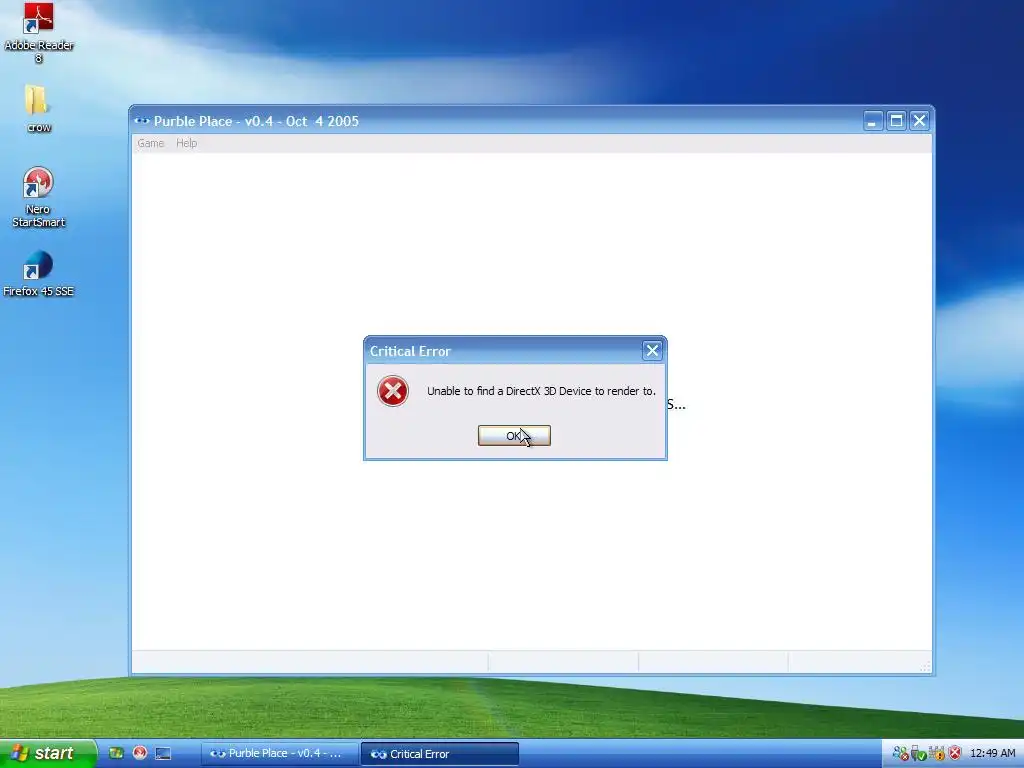This screenshot has height=768, width=1024.
Task: Switch to Critical Error taskbar button
Action: (440, 754)
